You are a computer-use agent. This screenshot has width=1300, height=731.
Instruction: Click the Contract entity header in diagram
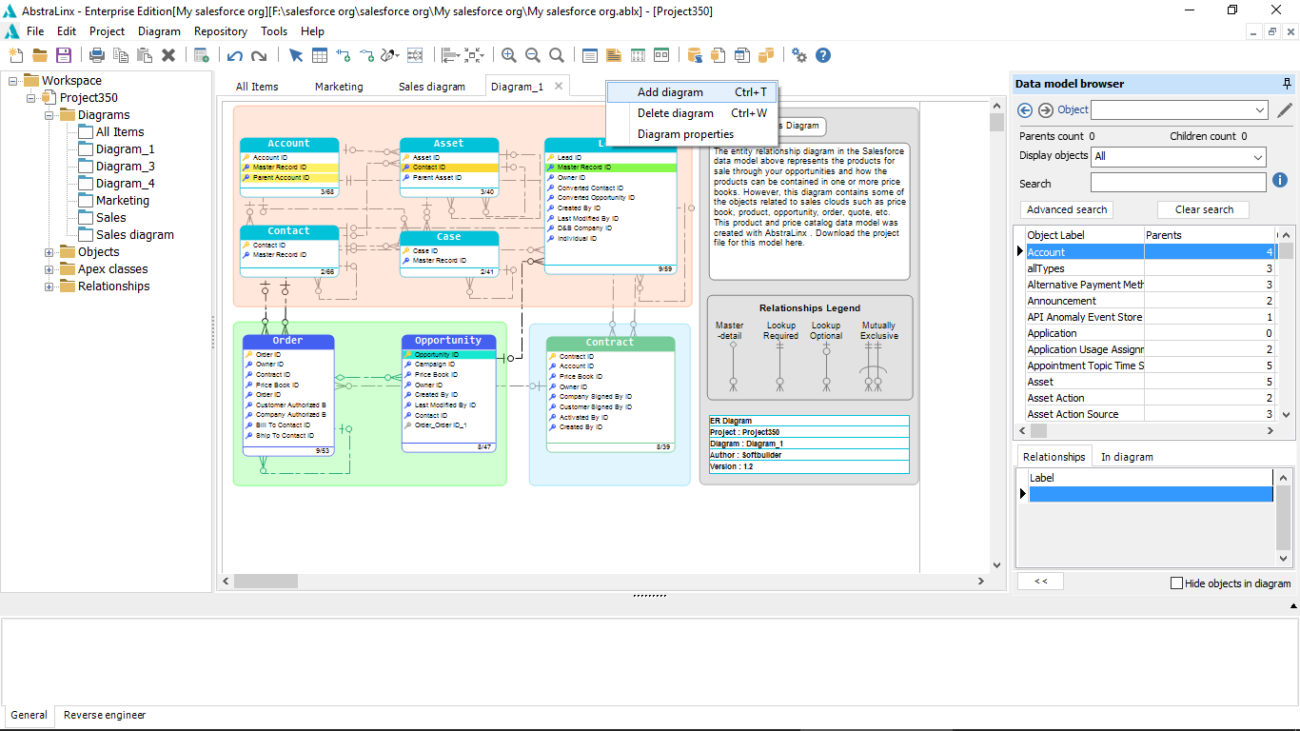click(610, 342)
